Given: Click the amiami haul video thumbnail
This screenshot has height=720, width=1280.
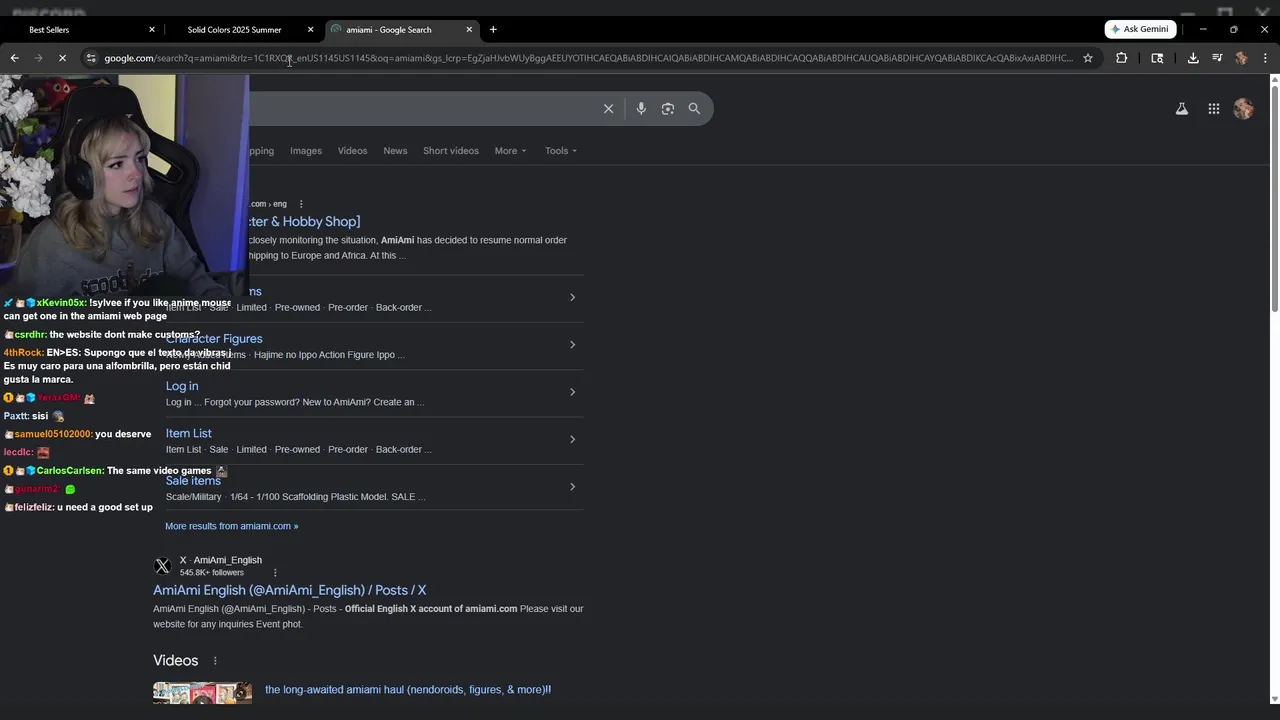Looking at the screenshot, I should pyautogui.click(x=202, y=693).
